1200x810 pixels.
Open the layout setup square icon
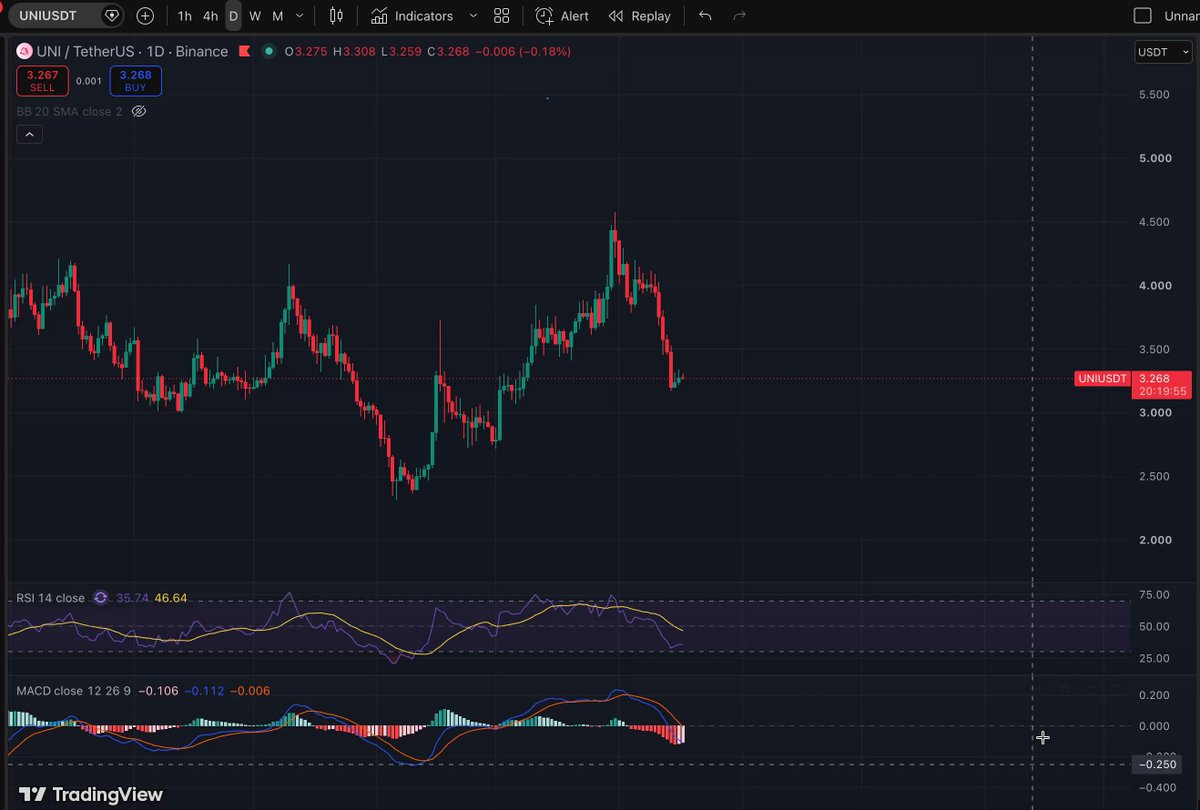[1142, 16]
